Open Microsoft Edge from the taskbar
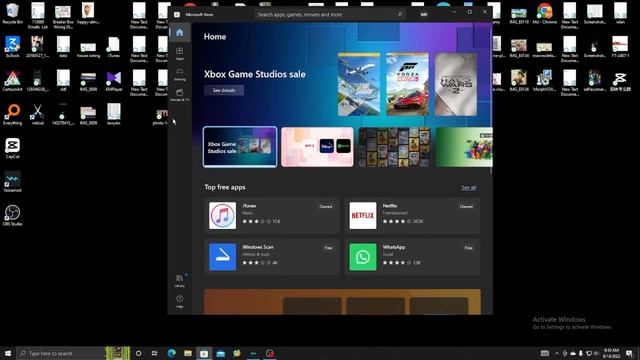 (171, 353)
